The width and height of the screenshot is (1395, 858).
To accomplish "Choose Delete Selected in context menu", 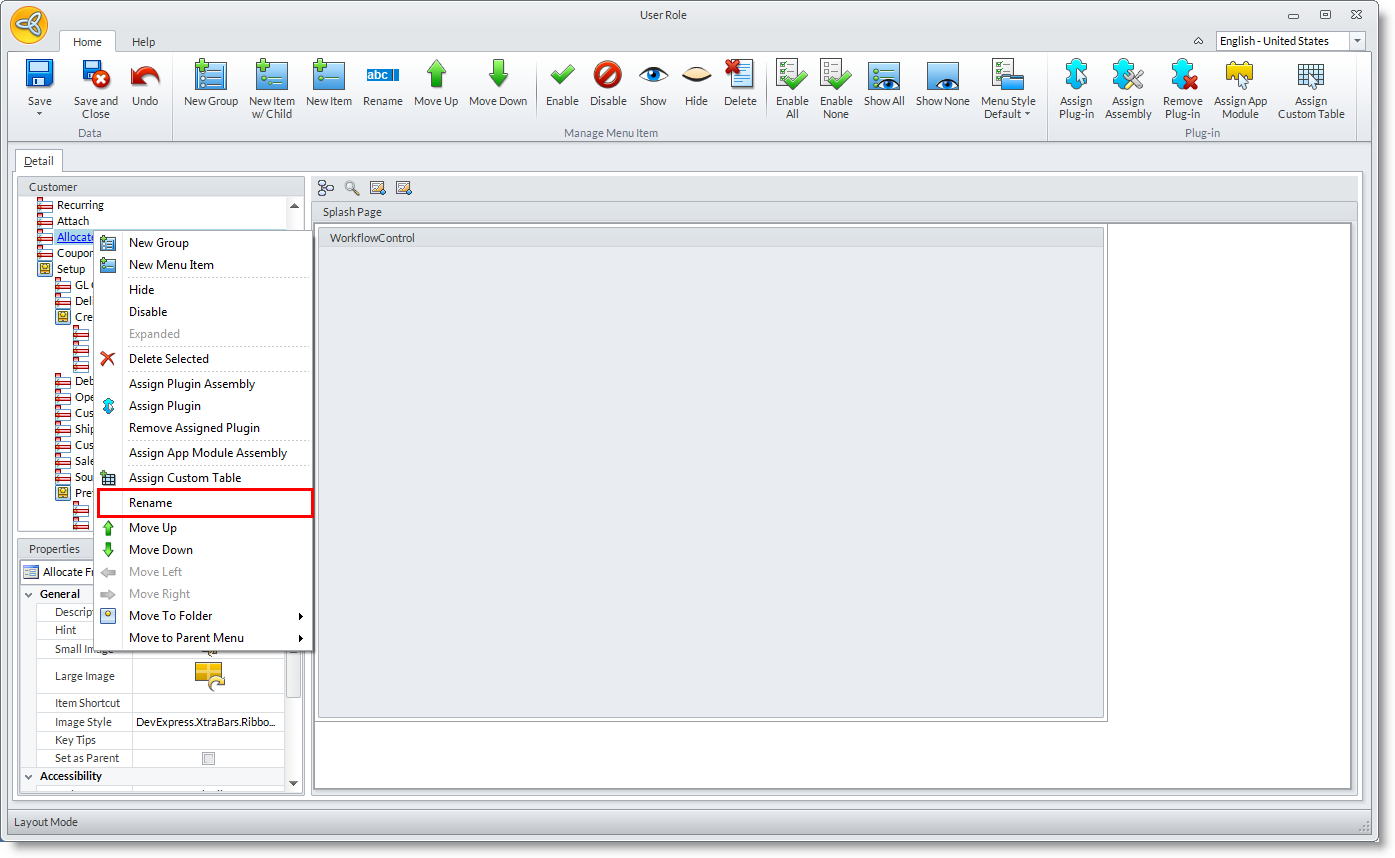I will tap(169, 359).
